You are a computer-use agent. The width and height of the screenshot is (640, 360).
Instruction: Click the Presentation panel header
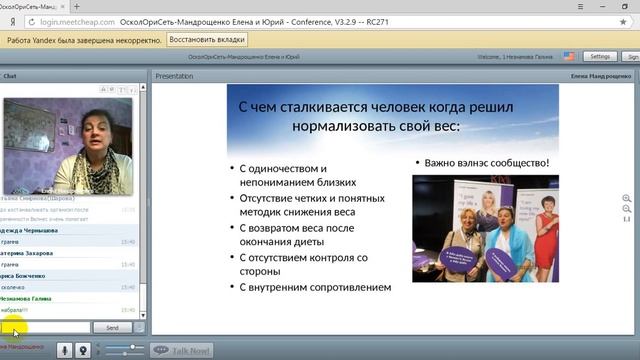click(x=393, y=76)
